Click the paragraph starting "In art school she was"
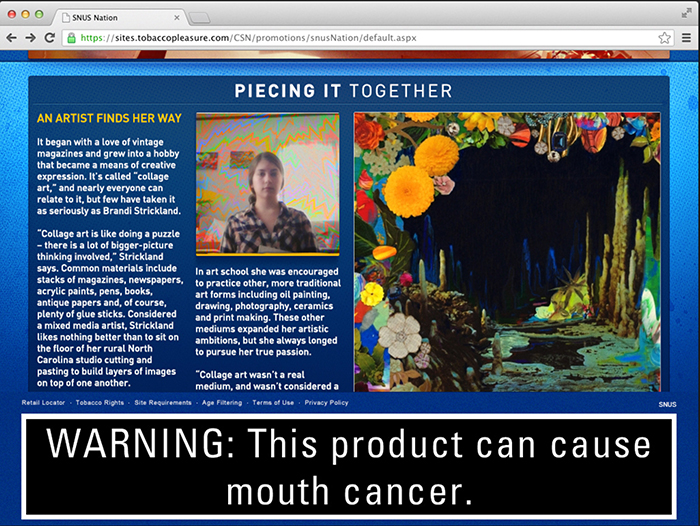700x526 pixels. click(x=268, y=312)
